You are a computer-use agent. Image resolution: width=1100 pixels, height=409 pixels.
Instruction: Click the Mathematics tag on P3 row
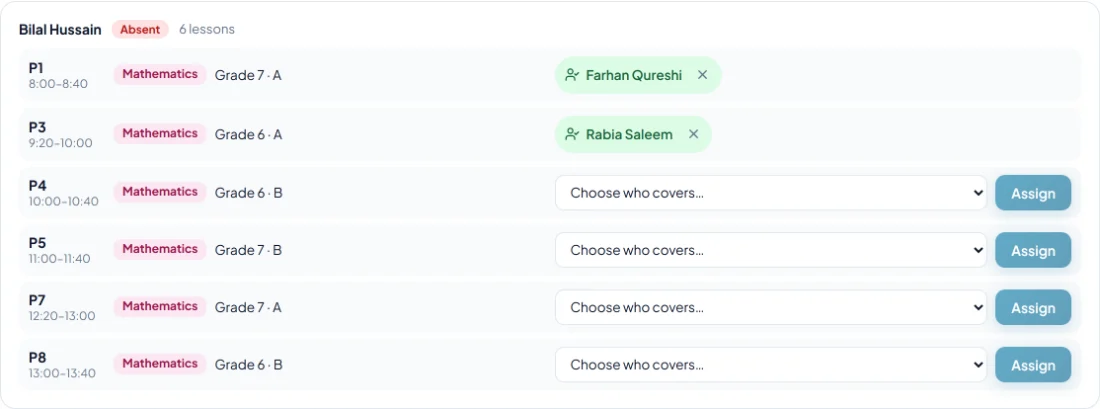click(x=160, y=133)
